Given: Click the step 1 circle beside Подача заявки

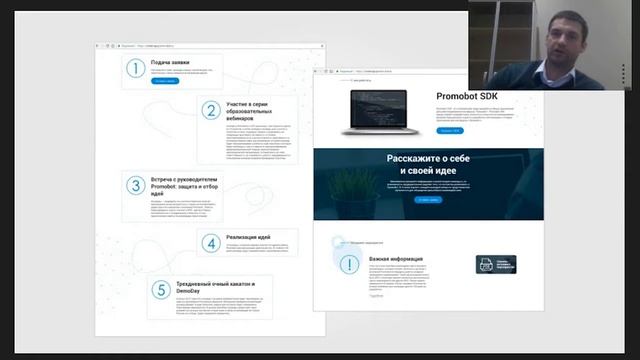Looking at the screenshot, I should (136, 68).
